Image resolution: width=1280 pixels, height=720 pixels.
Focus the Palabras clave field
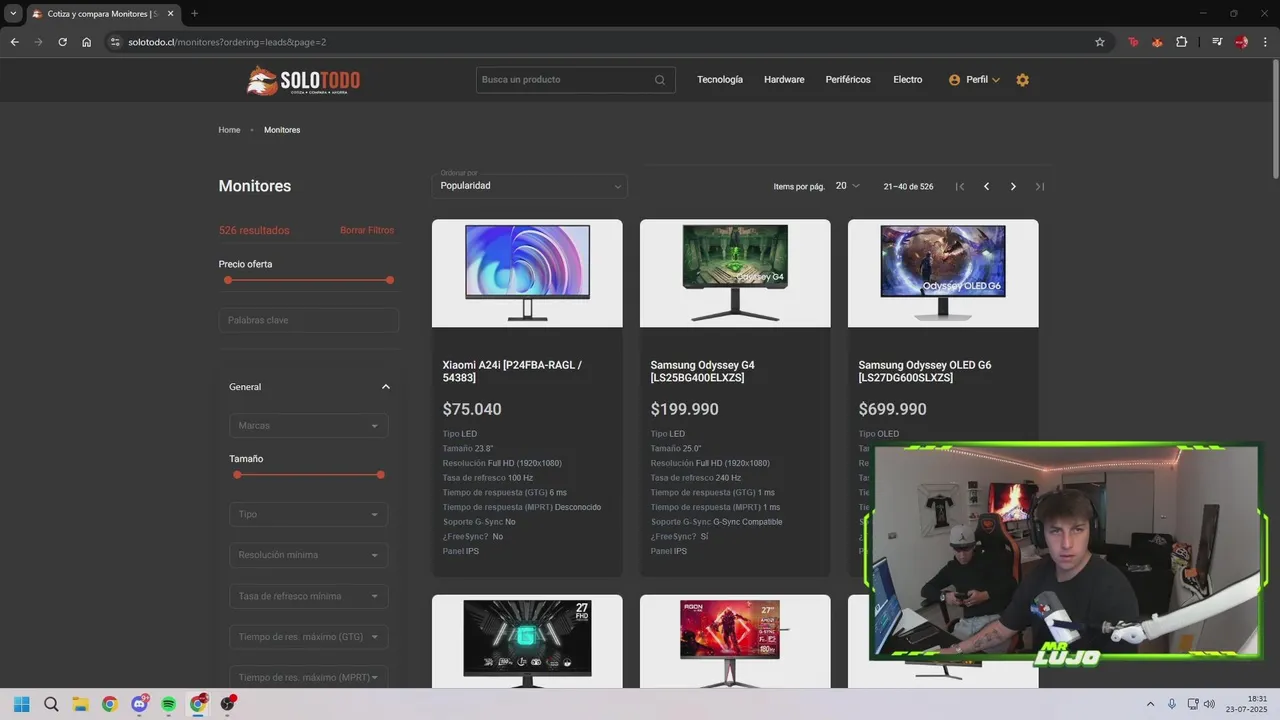click(x=309, y=320)
